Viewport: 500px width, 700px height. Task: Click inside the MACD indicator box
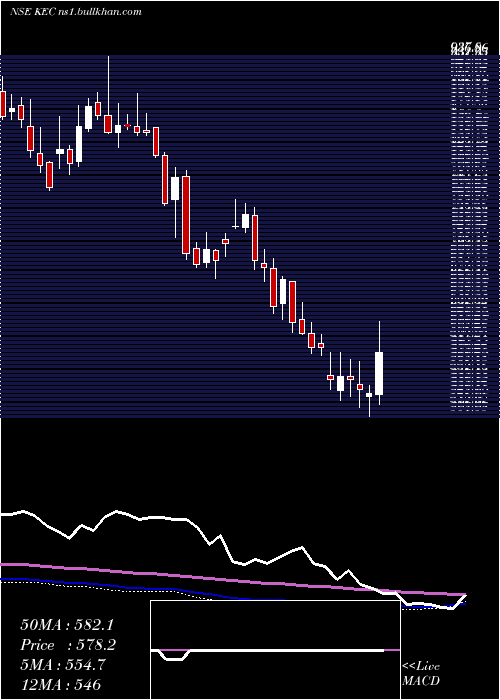275,650
